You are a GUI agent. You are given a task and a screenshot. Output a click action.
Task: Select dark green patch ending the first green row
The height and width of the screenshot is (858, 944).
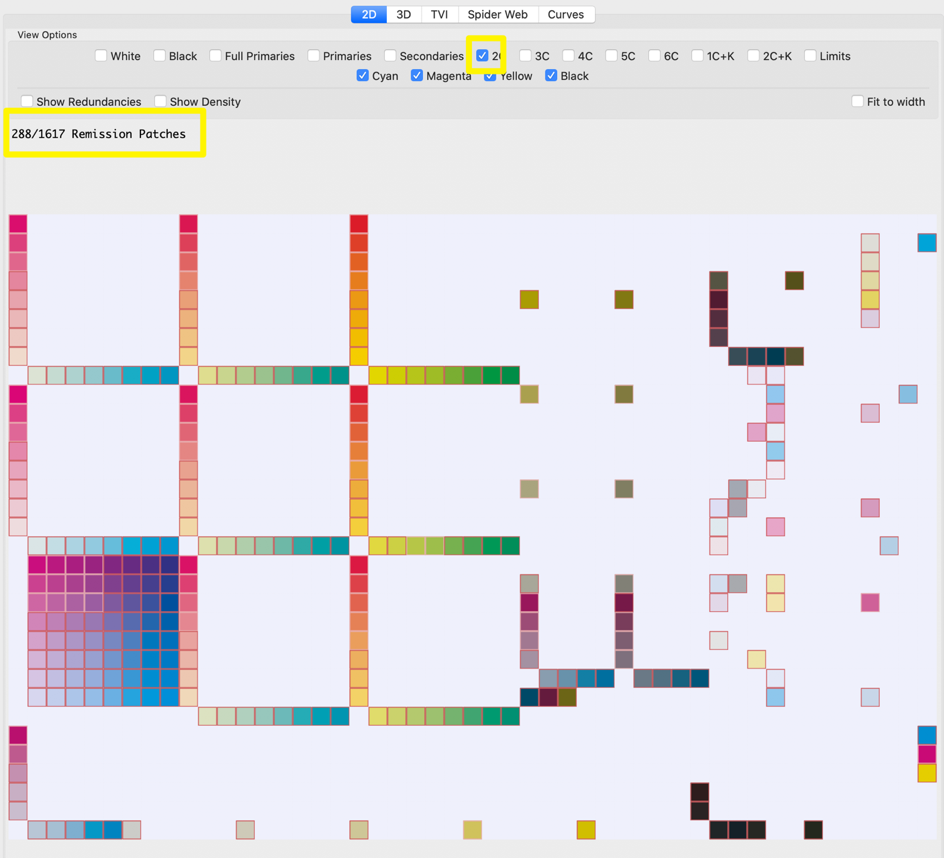pyautogui.click(x=511, y=375)
